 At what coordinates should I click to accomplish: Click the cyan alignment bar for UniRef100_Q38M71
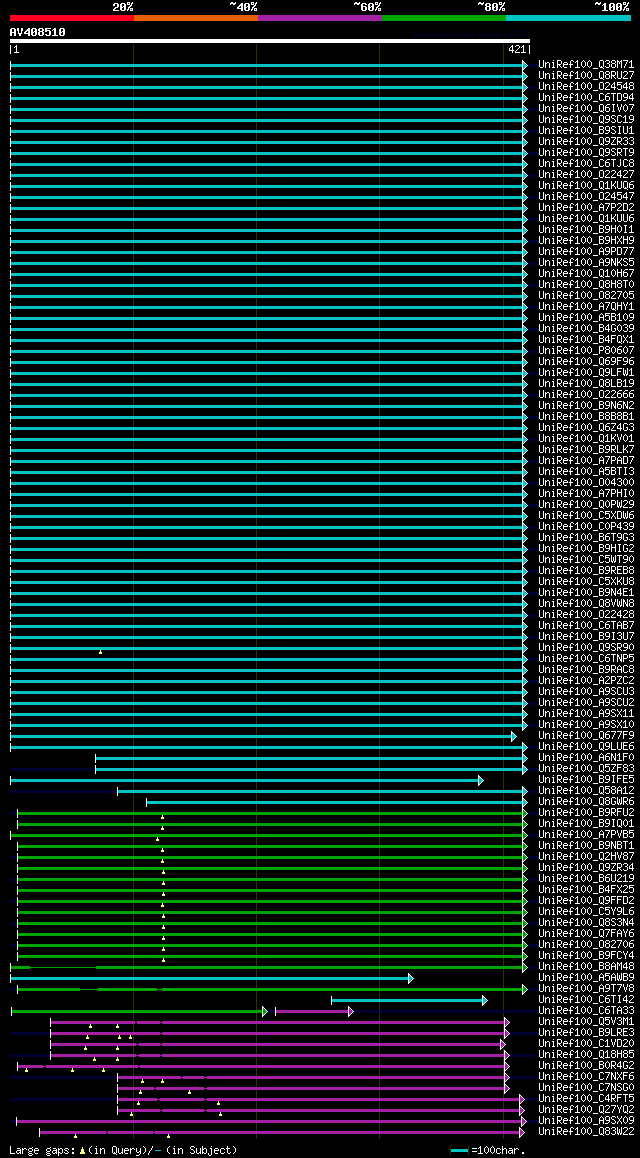pyautogui.click(x=269, y=65)
